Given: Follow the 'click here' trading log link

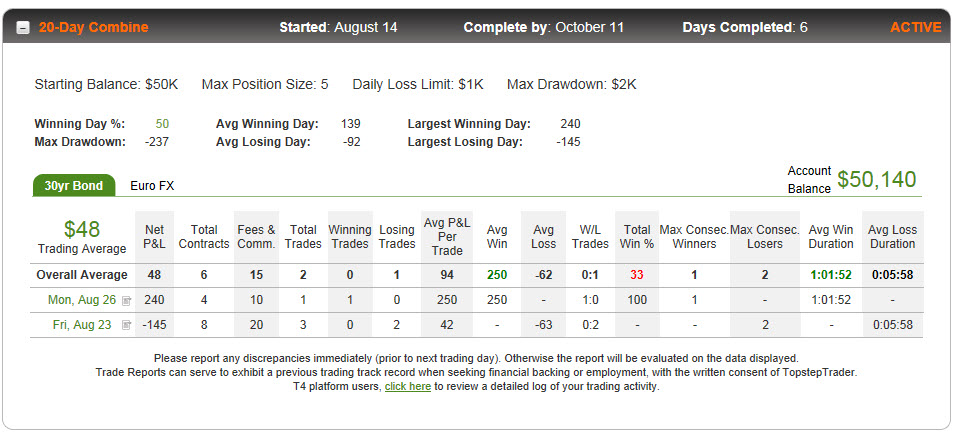Looking at the screenshot, I should [x=408, y=386].
